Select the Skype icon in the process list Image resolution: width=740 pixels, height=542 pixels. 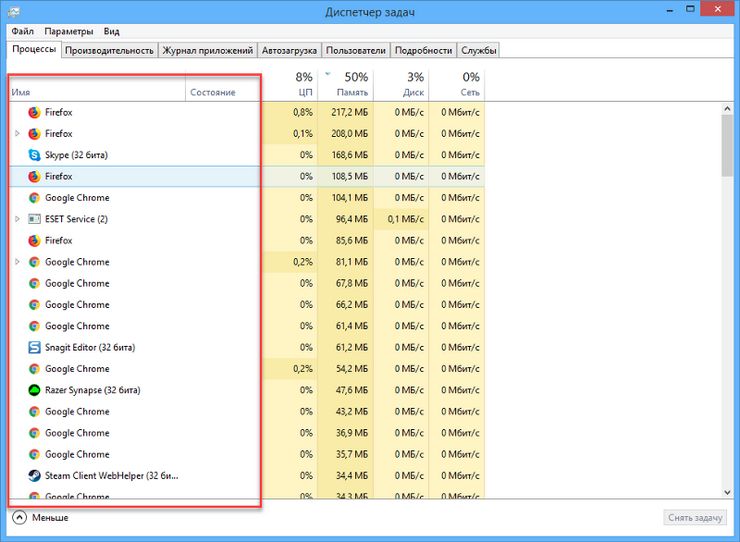click(34, 155)
